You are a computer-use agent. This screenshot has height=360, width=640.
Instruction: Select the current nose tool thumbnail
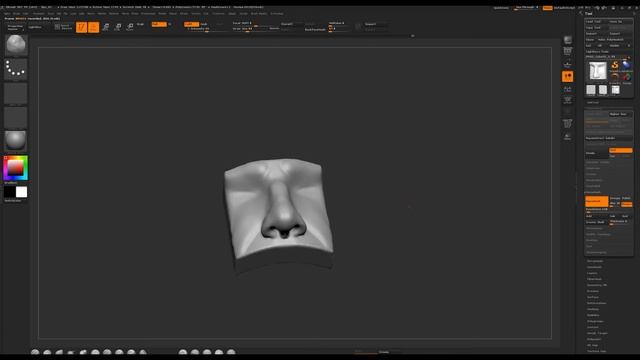point(598,71)
